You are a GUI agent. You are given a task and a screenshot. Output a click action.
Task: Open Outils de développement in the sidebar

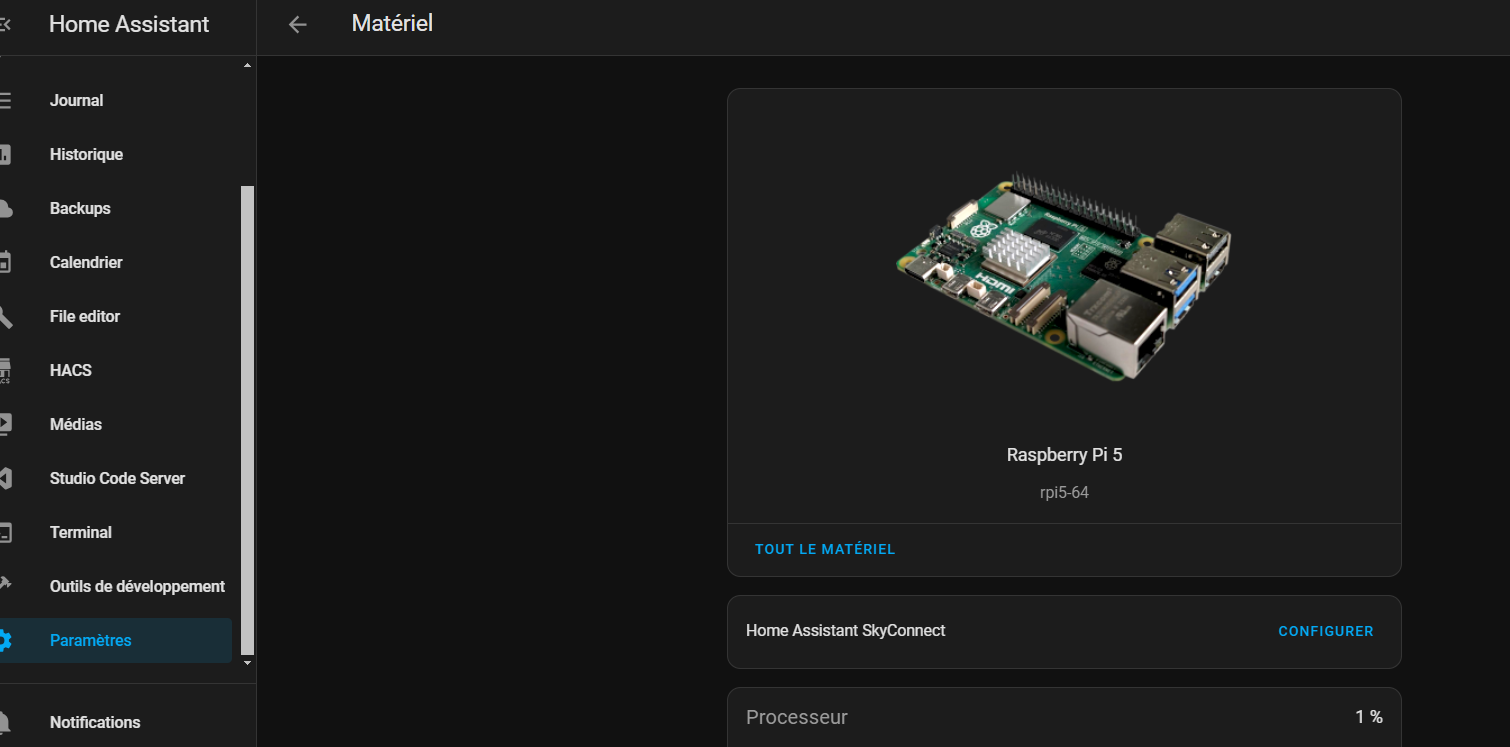coord(116,586)
